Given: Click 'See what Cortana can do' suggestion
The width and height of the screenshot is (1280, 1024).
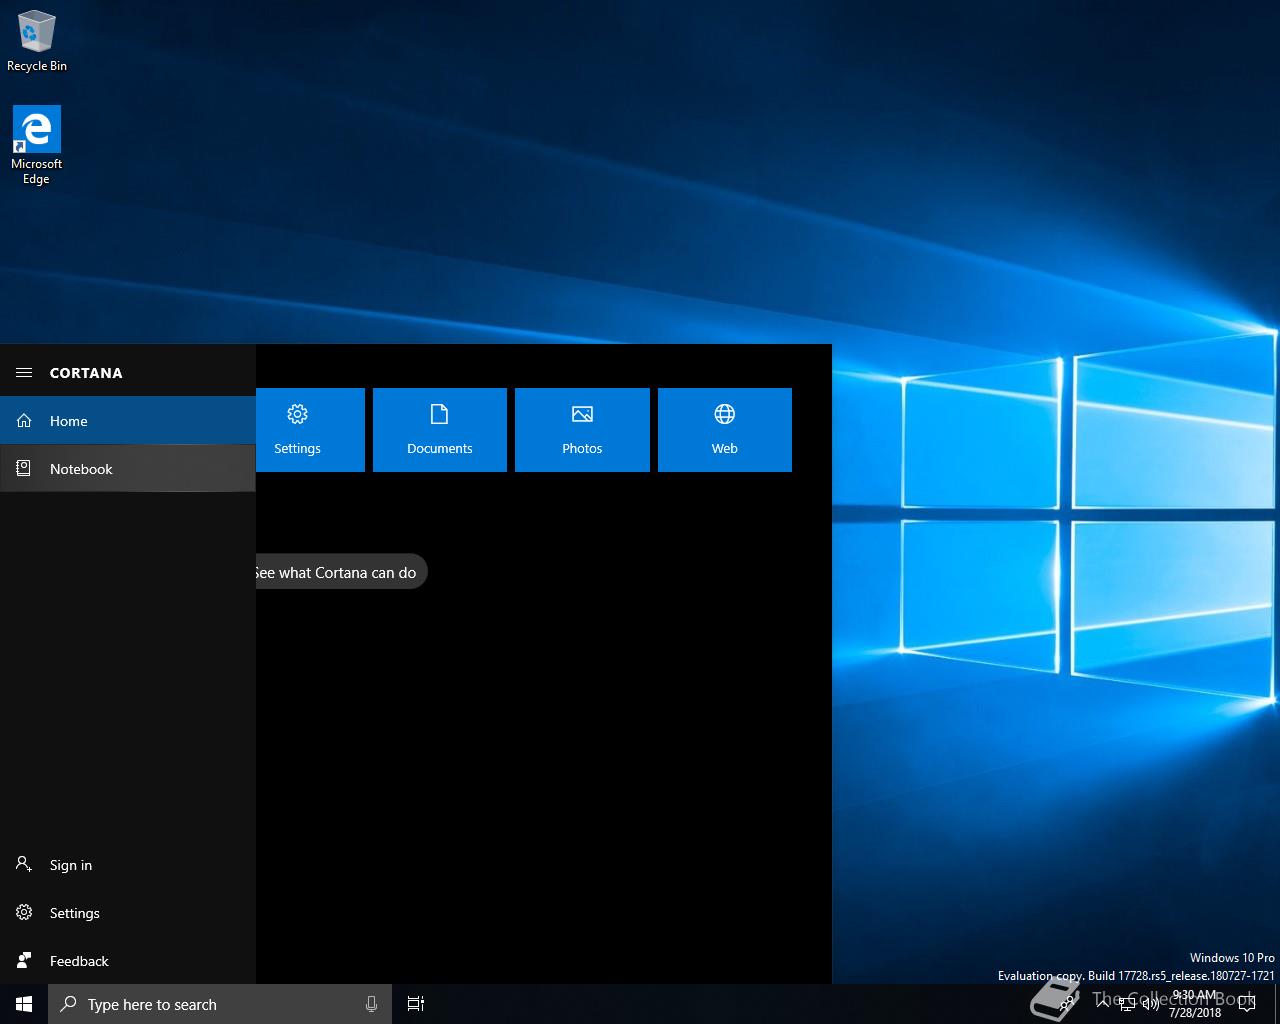Looking at the screenshot, I should click(x=341, y=572).
